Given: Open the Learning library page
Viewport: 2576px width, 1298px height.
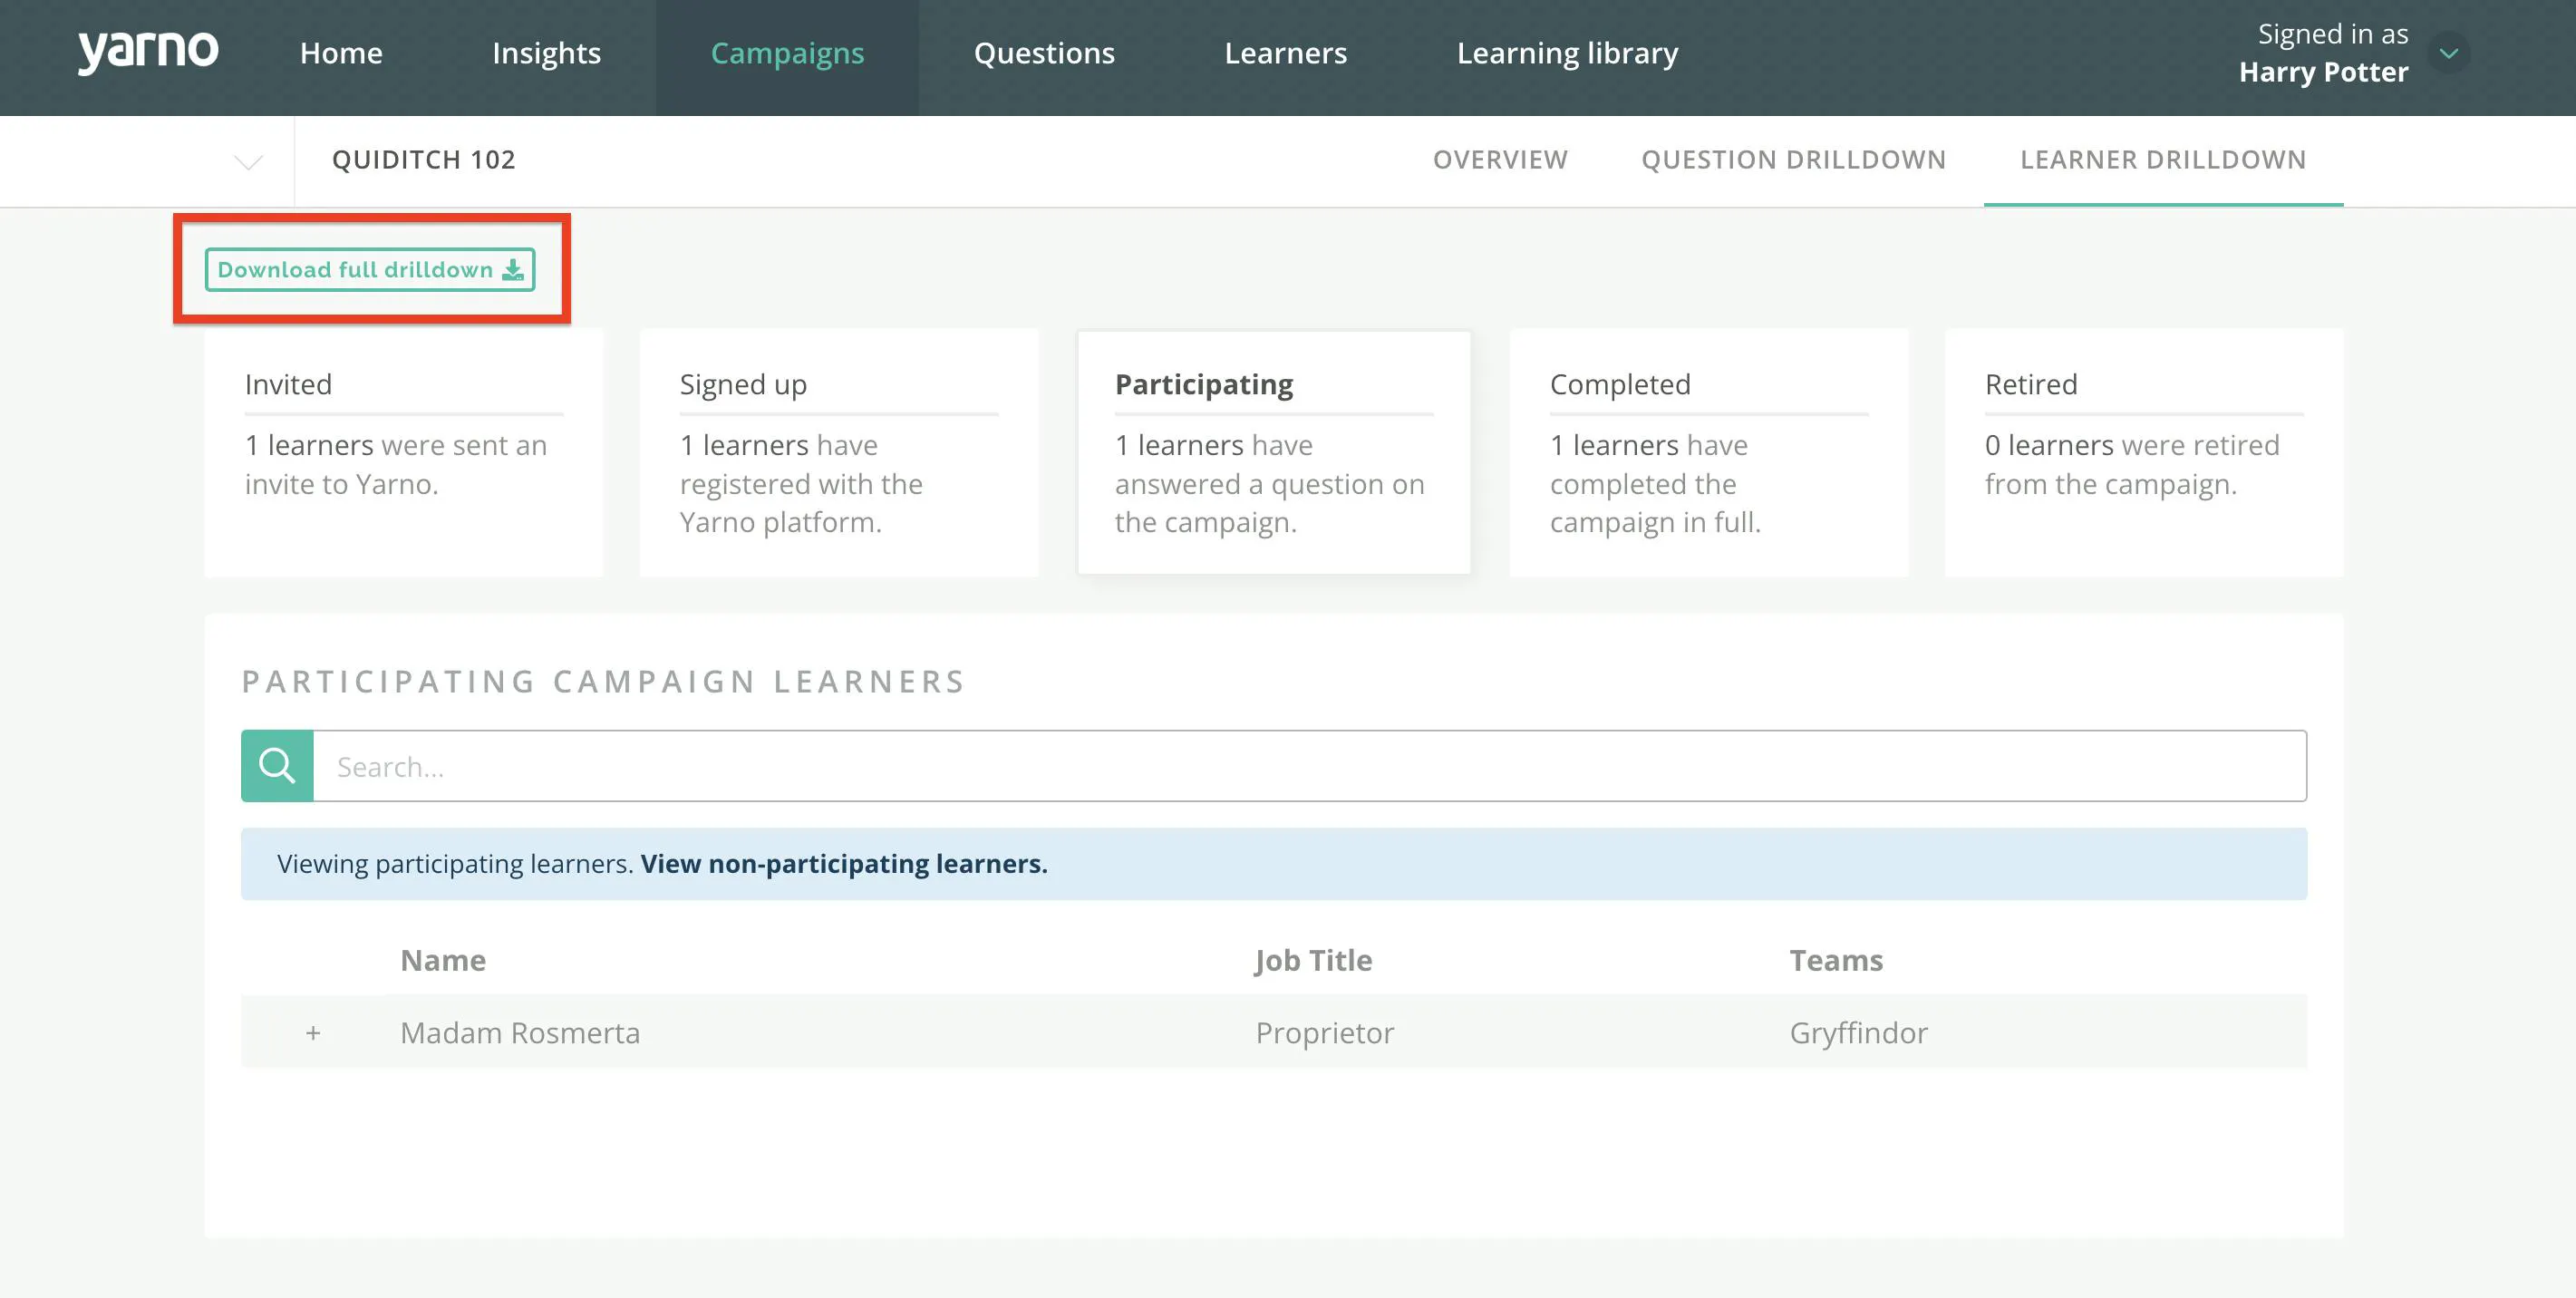Looking at the screenshot, I should coord(1567,53).
